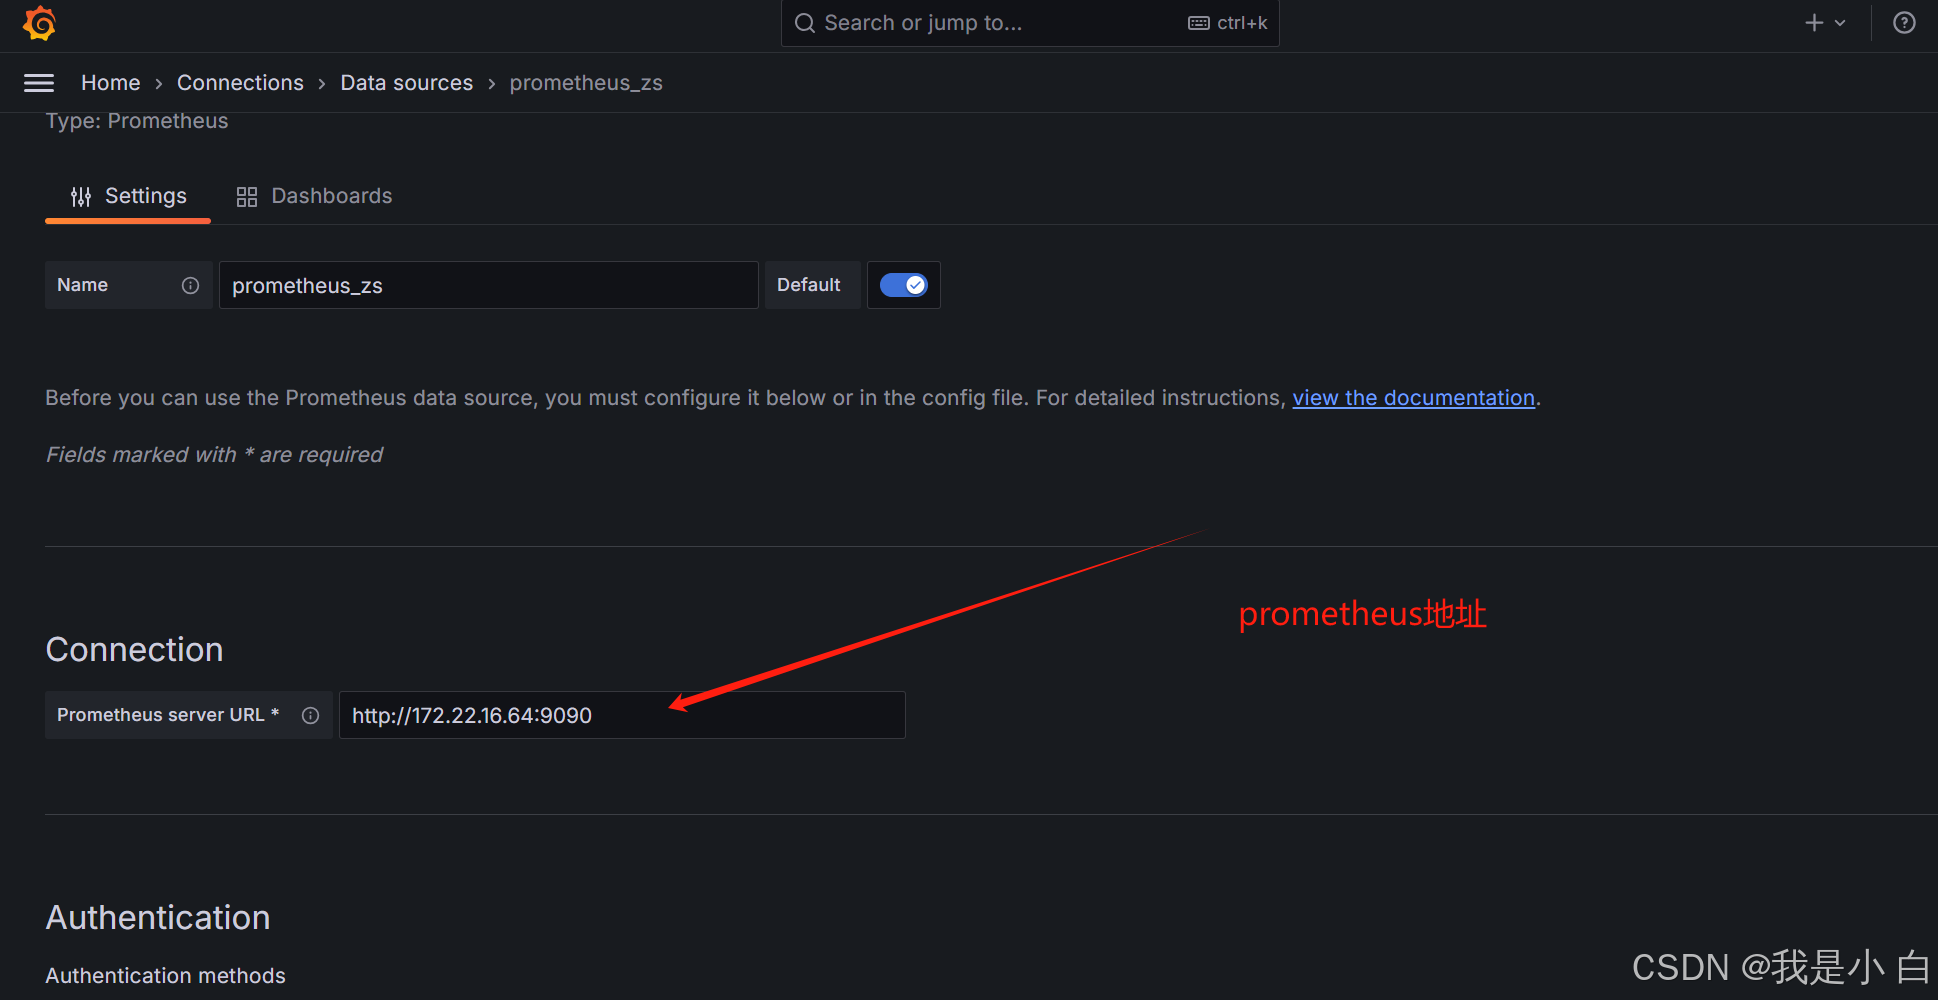Screen dimensions: 1938x1000
Task: Click the Name field info icon
Action: (190, 286)
